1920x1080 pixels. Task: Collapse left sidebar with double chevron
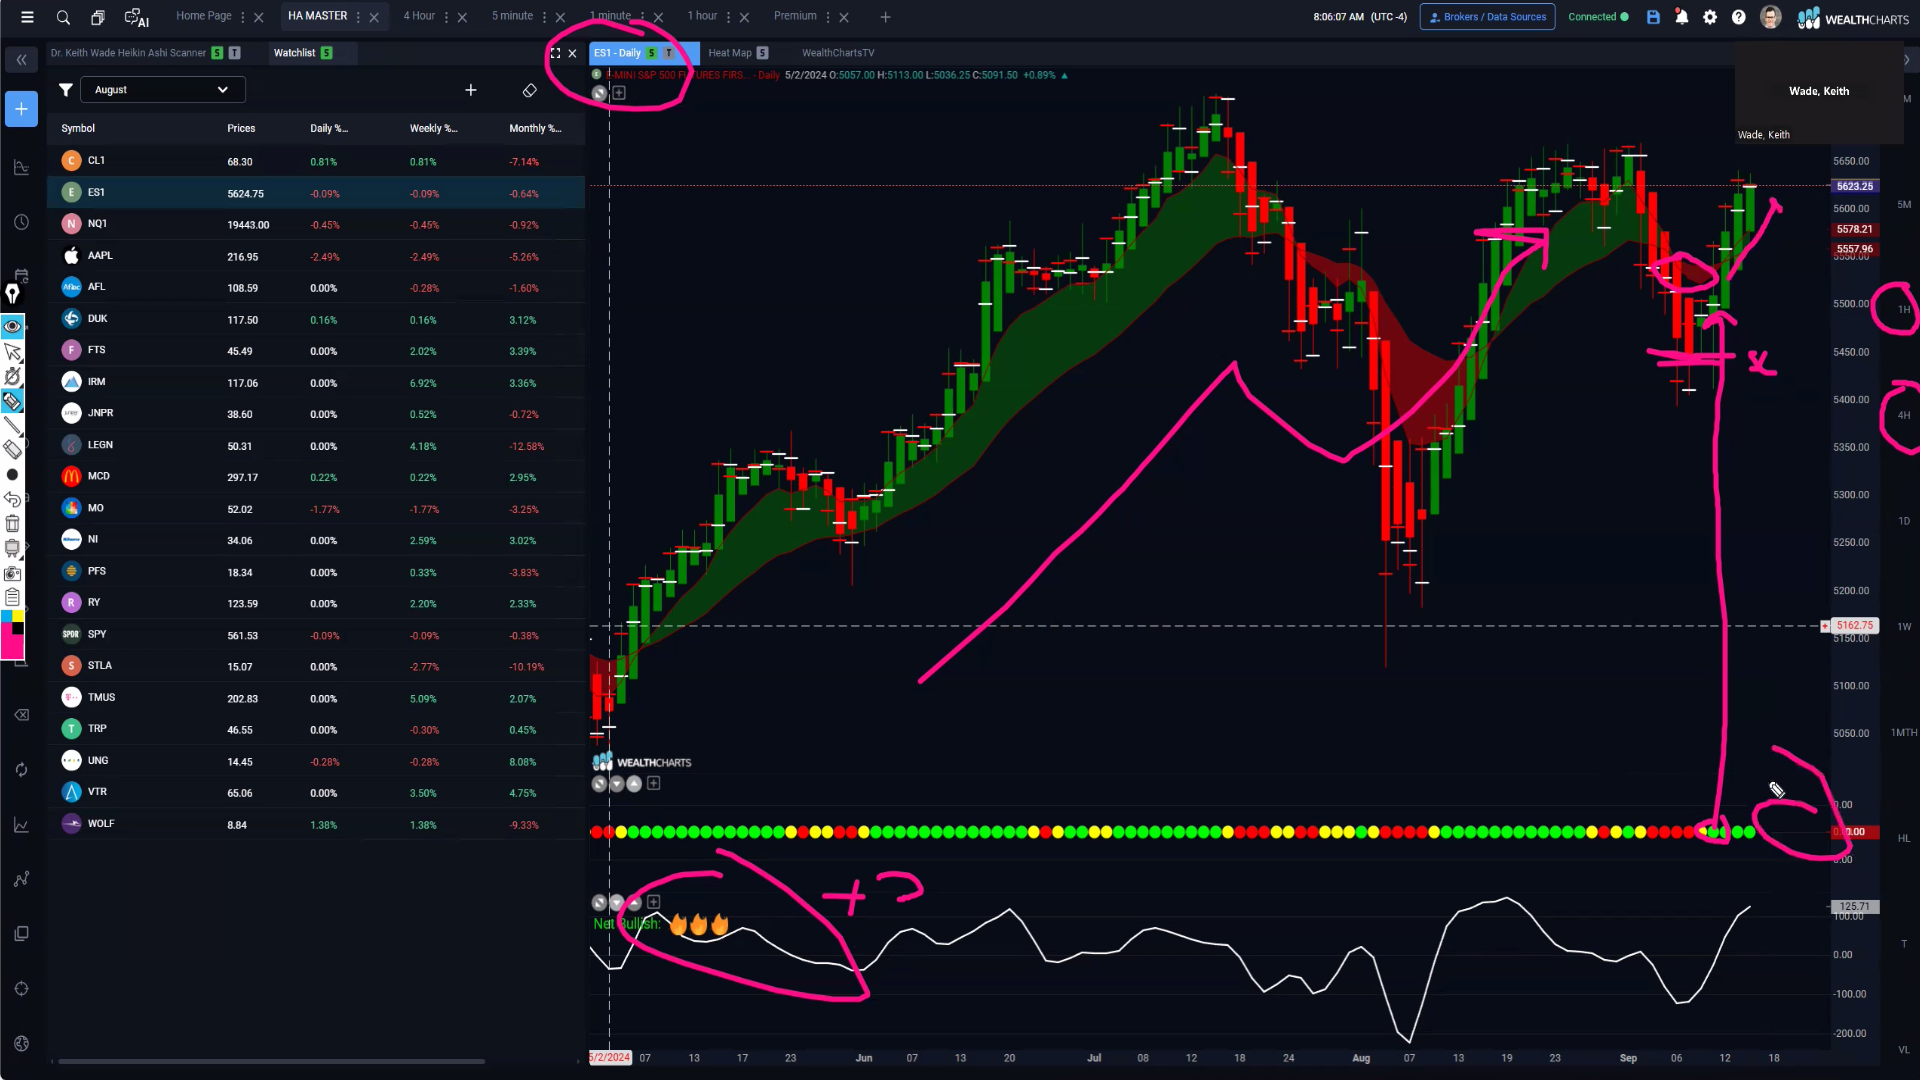tap(21, 60)
